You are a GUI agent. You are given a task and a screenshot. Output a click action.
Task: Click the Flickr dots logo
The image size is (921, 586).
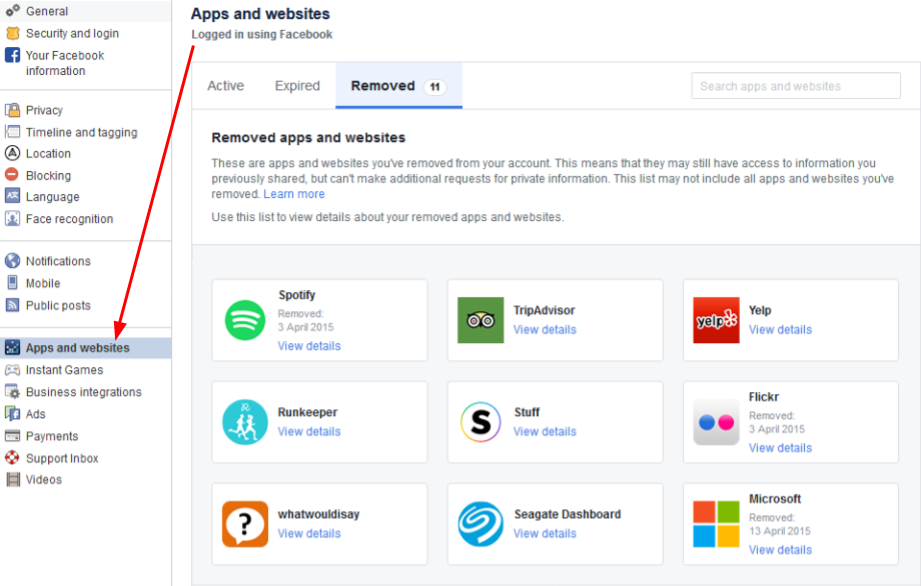pos(716,422)
